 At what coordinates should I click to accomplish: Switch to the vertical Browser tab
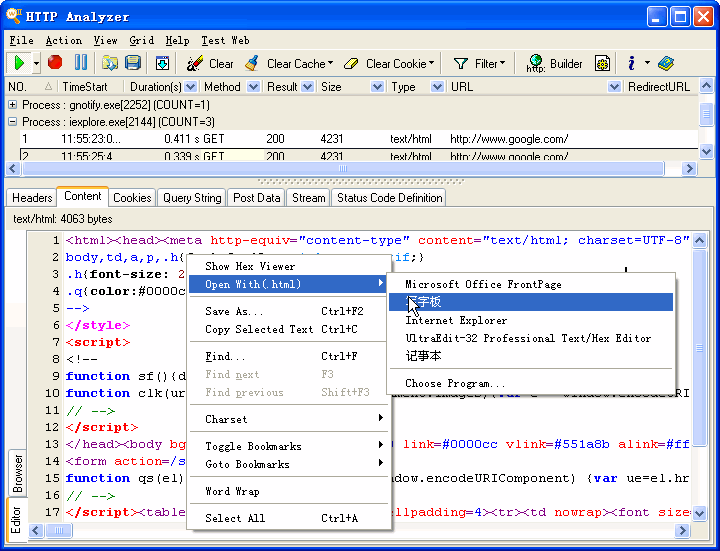[17, 474]
